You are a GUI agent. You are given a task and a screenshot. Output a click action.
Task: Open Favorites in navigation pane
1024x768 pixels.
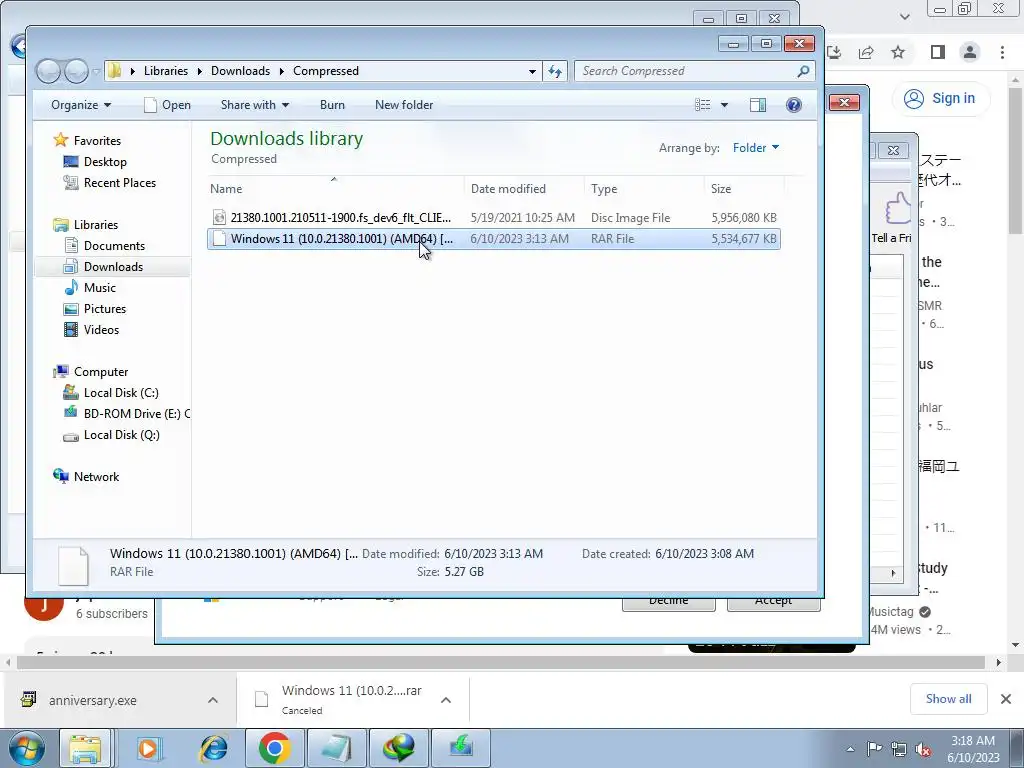[x=97, y=140]
